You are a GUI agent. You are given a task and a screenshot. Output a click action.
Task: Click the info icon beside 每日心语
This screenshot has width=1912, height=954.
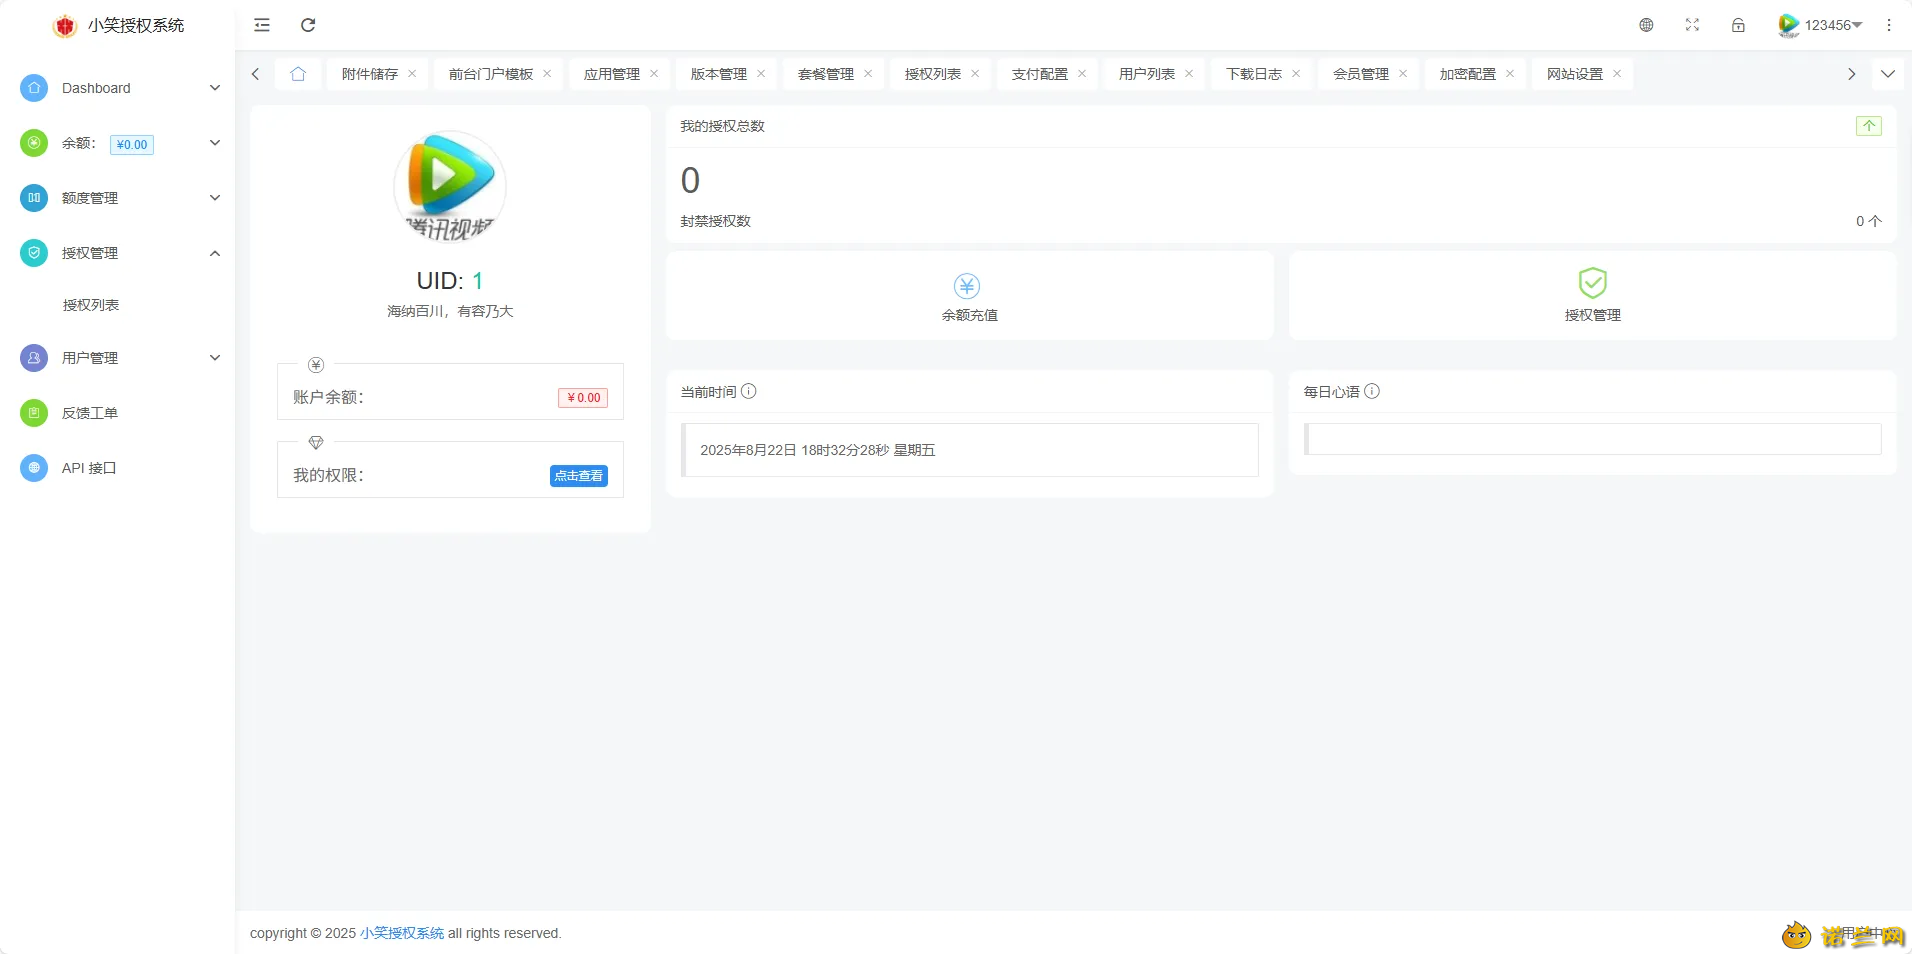[x=1372, y=391]
